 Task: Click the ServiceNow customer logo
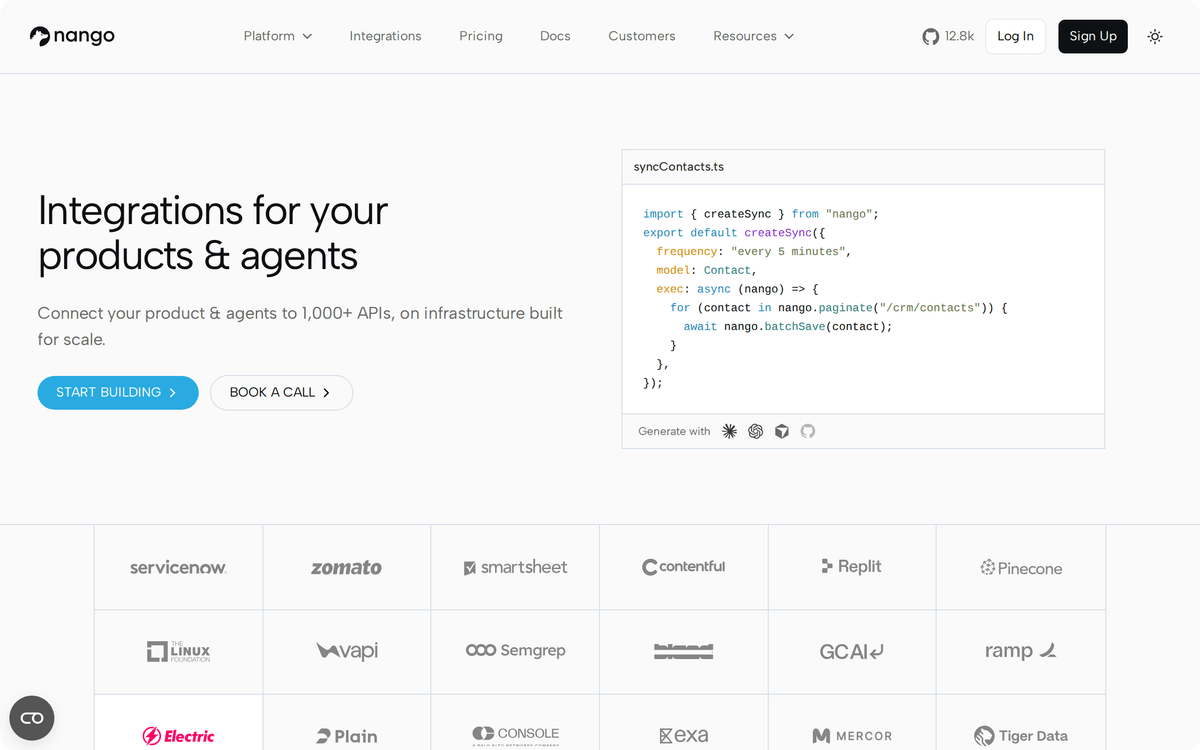click(x=178, y=567)
